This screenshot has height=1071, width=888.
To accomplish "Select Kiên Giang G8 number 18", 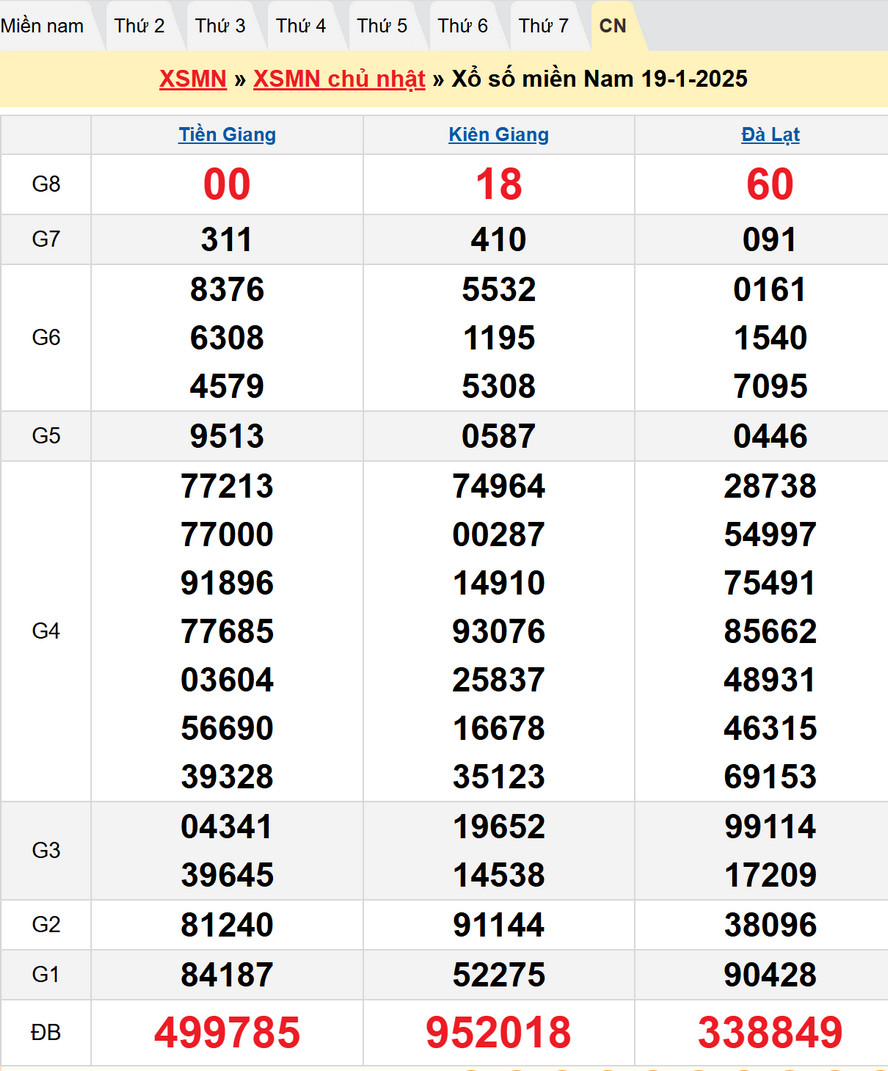I will pos(498,185).
